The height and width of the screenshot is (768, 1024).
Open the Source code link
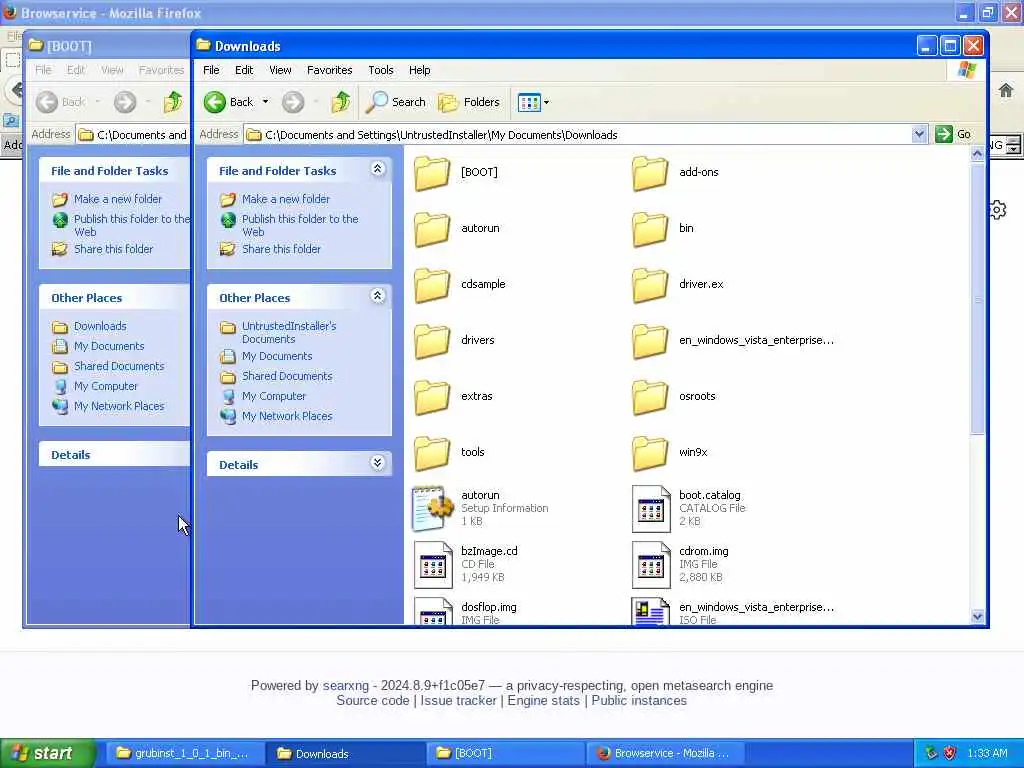point(372,701)
